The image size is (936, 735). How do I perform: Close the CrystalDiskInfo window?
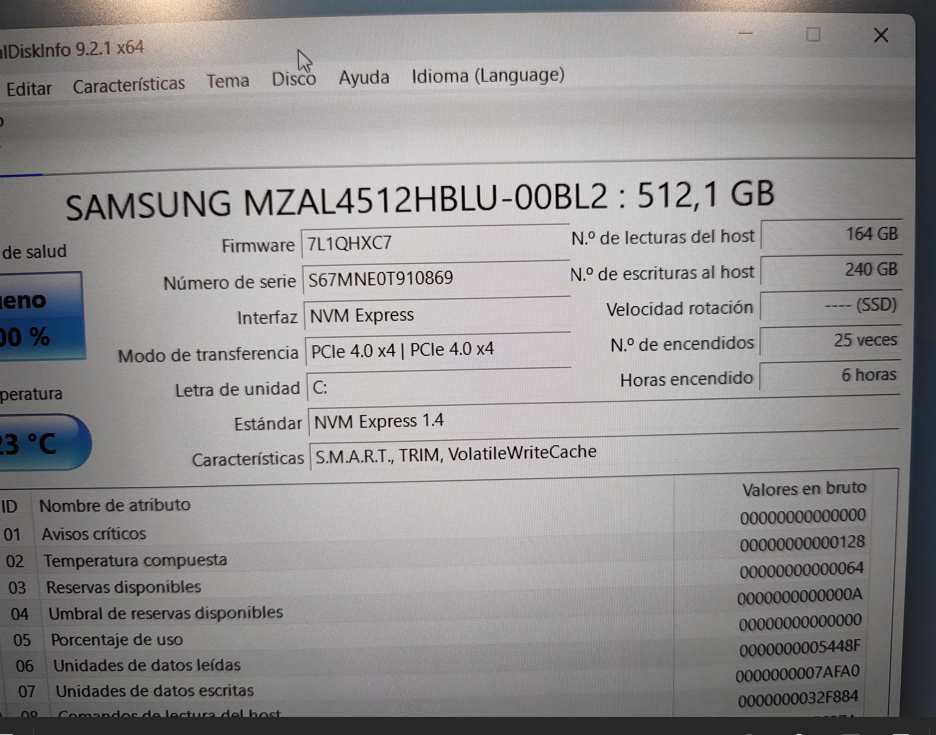coord(880,35)
